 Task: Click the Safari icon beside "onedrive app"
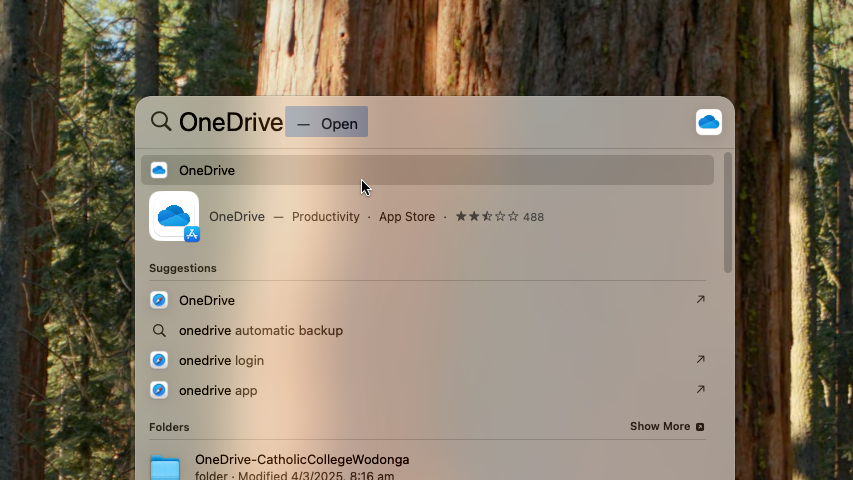coord(159,390)
